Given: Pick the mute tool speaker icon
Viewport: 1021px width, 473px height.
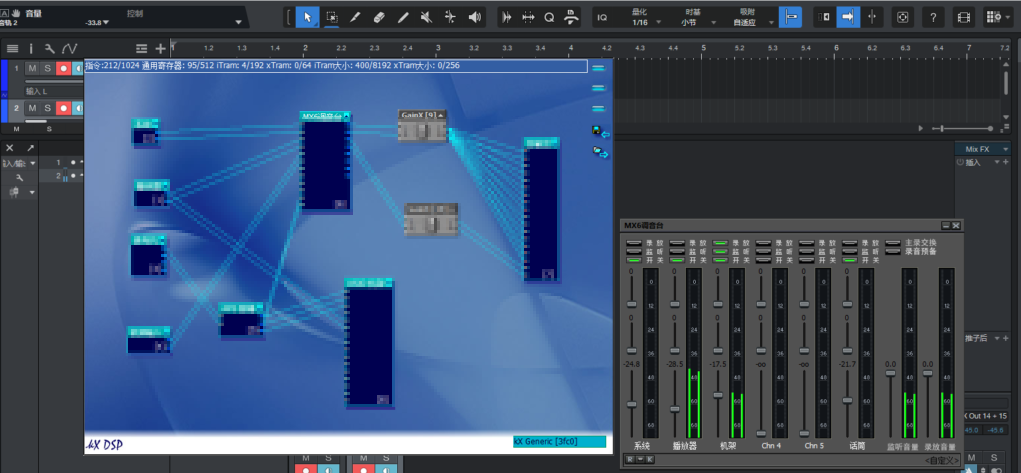Looking at the screenshot, I should [x=427, y=17].
